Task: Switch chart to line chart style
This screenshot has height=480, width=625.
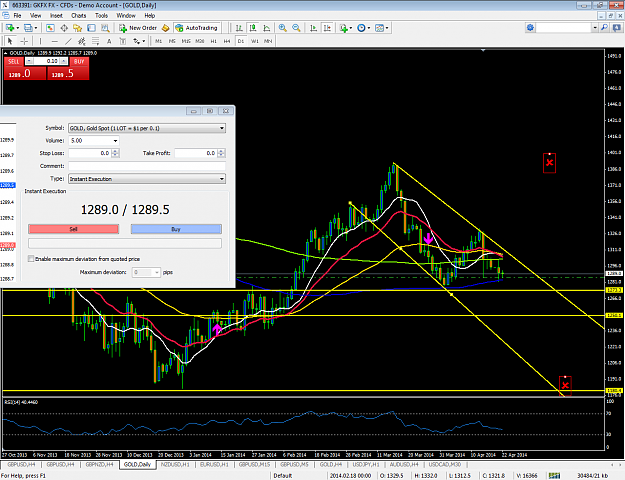Action: 267,28
